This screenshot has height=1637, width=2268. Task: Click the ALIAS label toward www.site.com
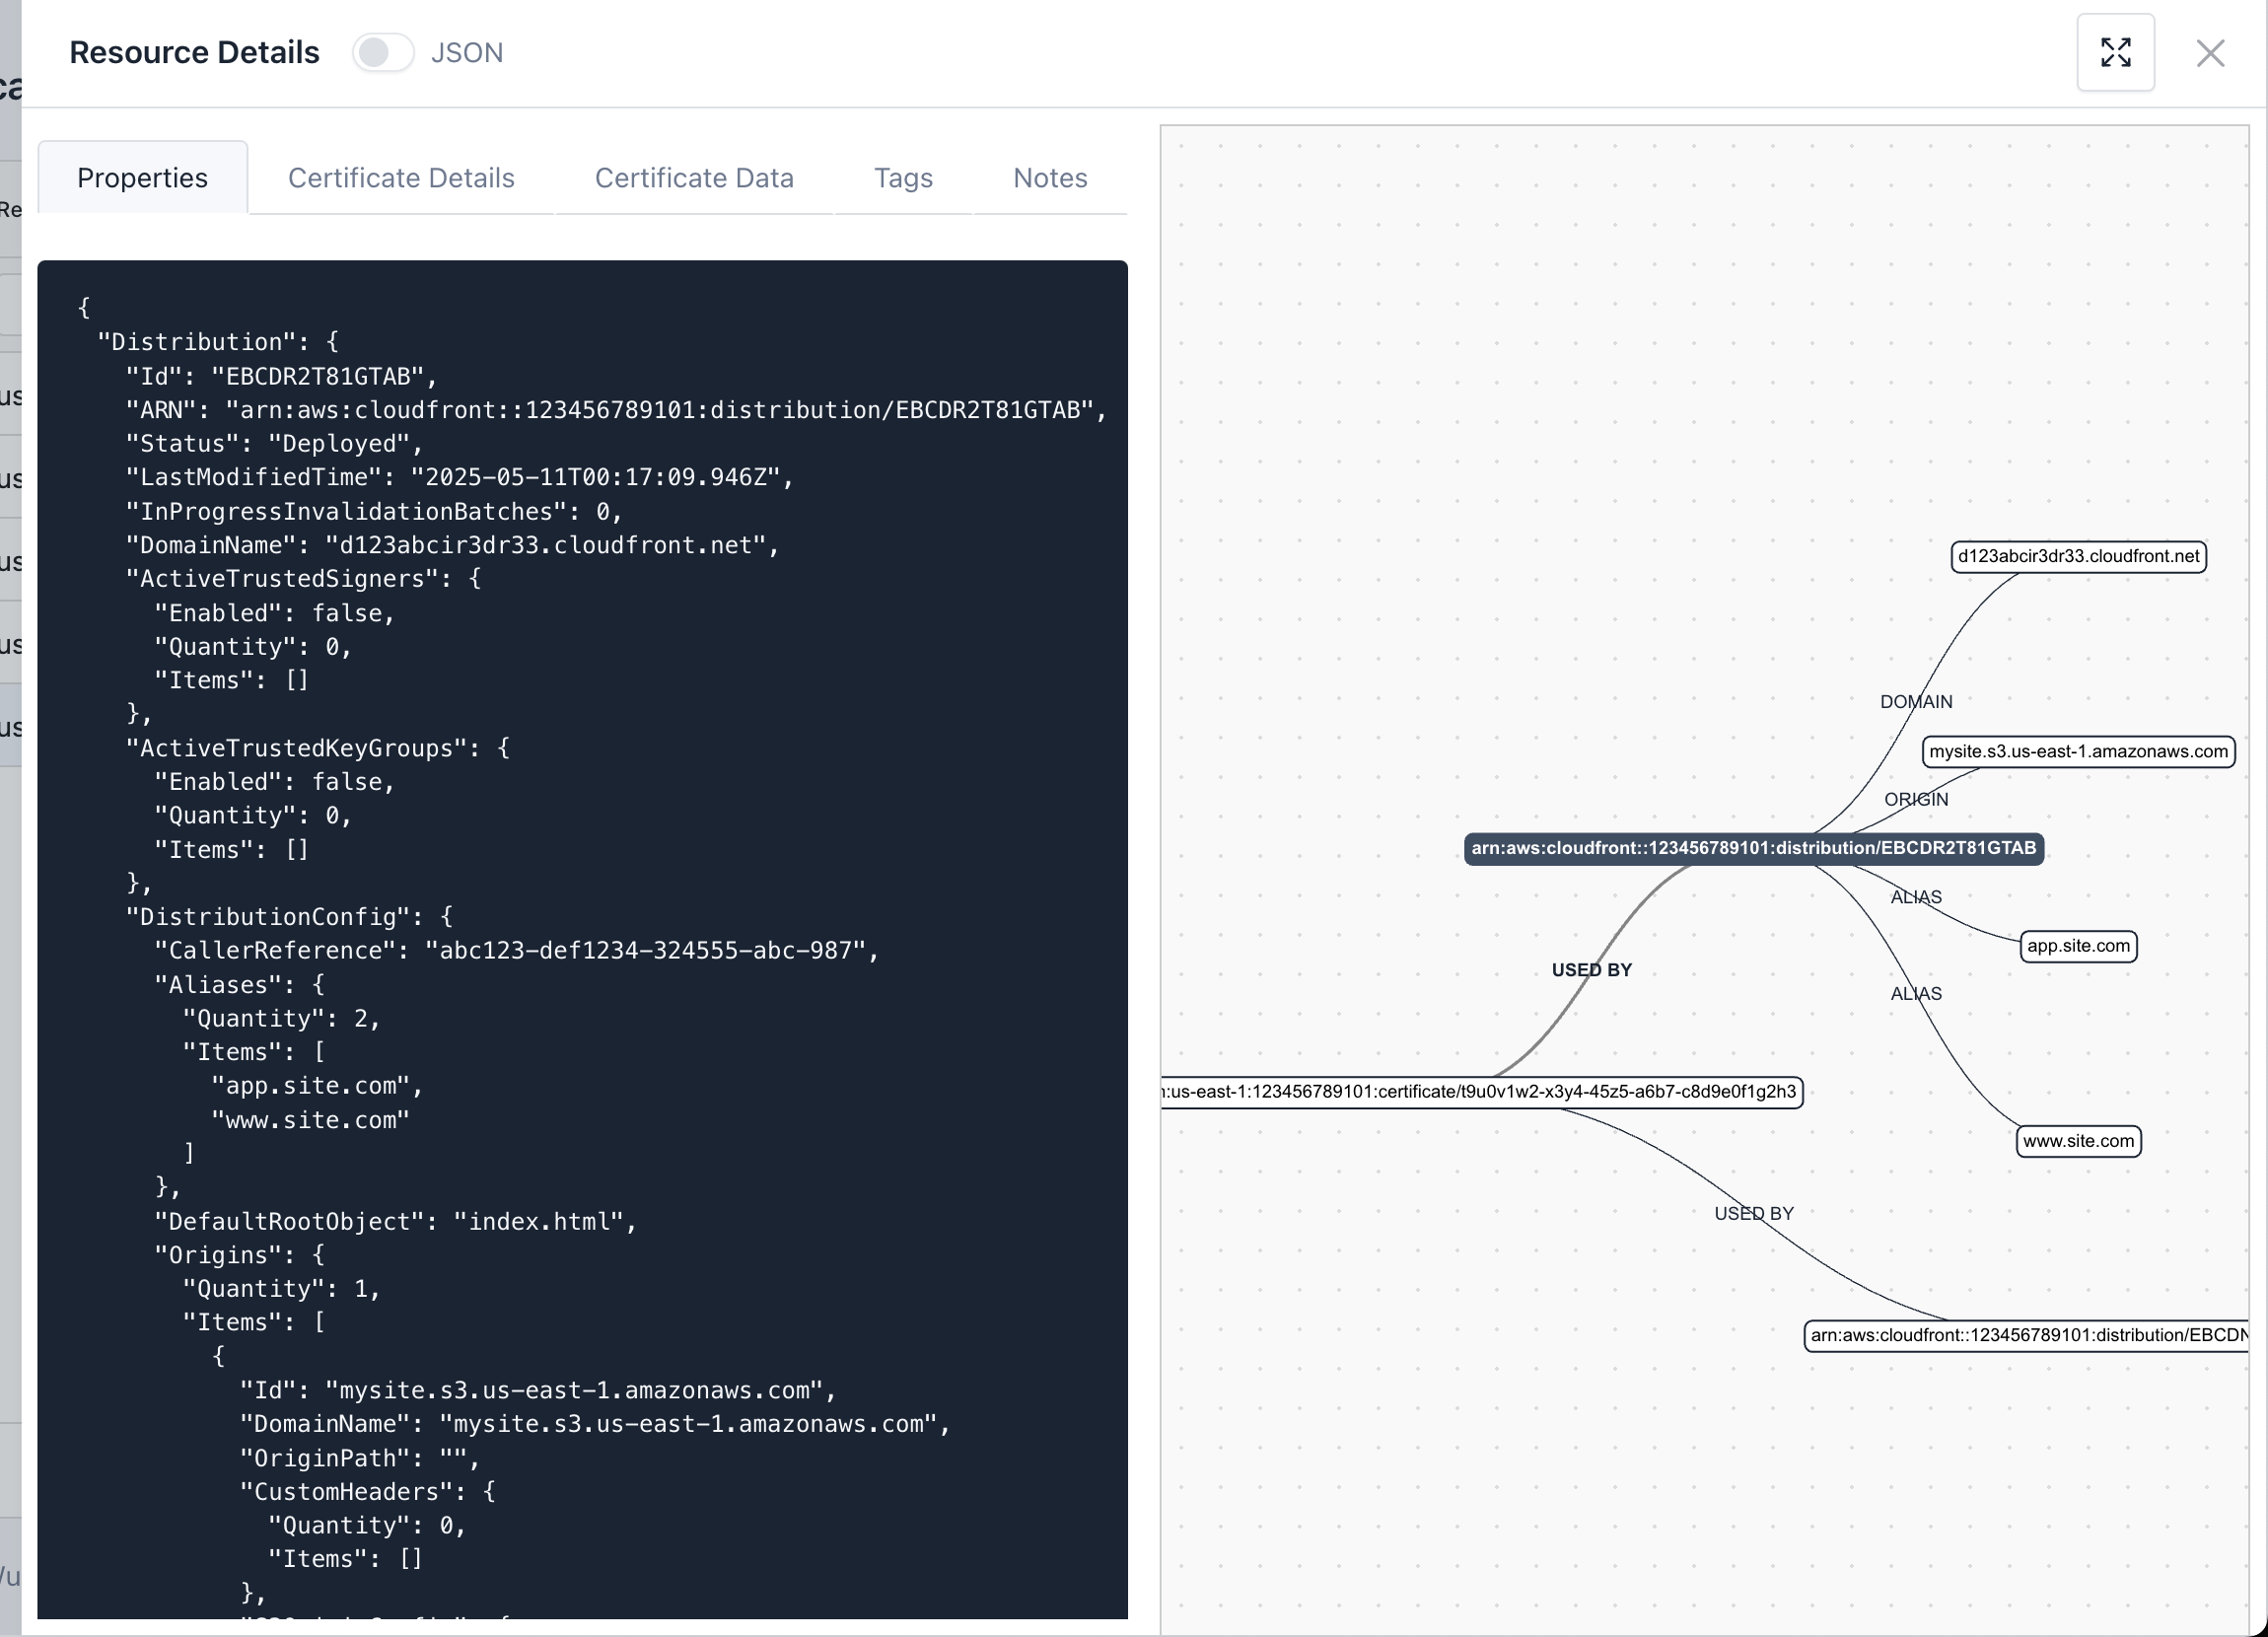tap(1915, 994)
